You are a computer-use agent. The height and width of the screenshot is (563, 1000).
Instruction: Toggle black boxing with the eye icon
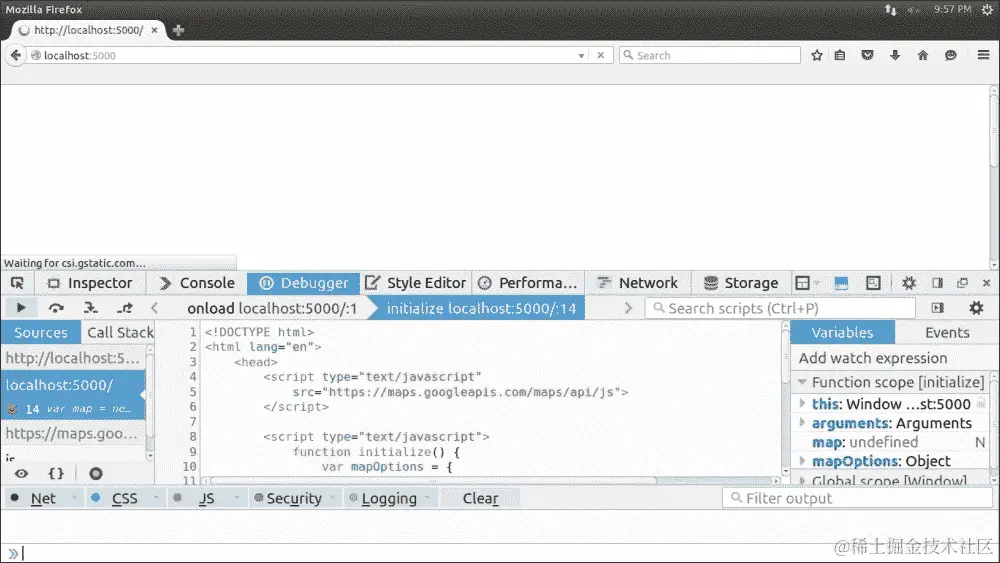click(x=21, y=474)
